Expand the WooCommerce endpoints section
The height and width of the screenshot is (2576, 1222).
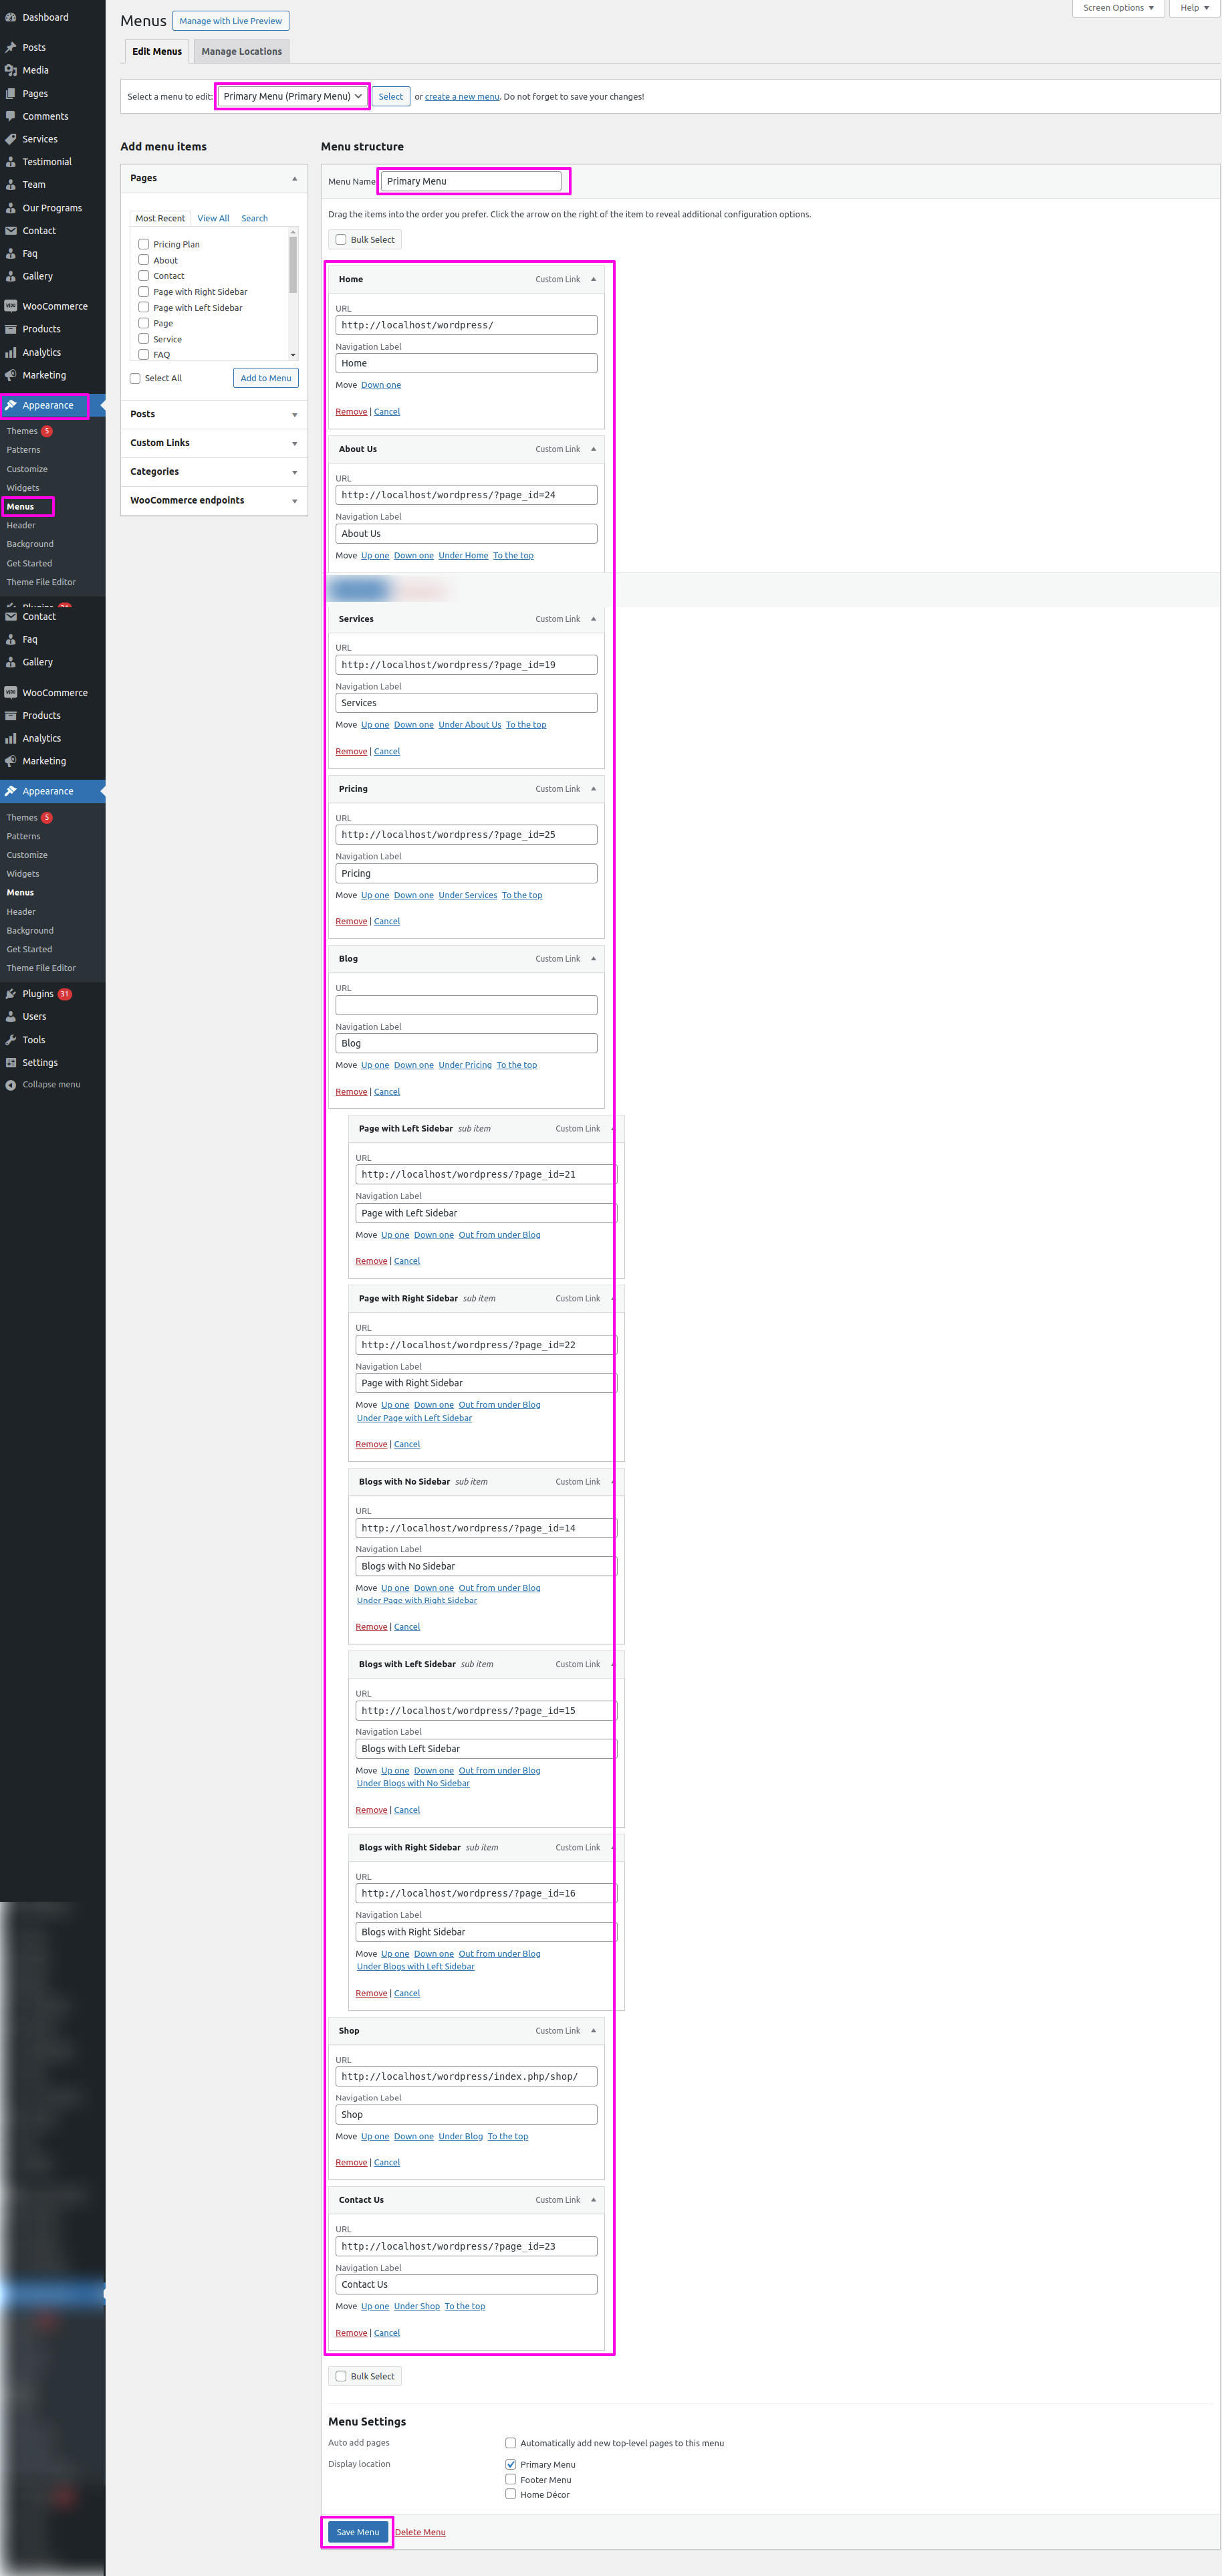click(213, 500)
